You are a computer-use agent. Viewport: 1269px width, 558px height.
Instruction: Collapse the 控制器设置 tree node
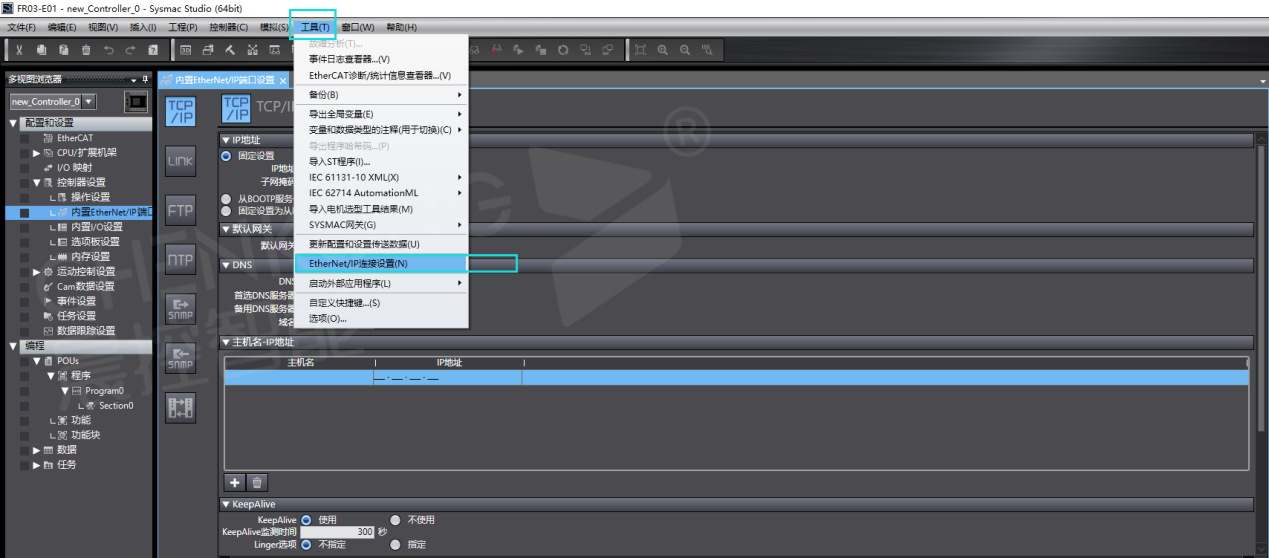tap(37, 182)
